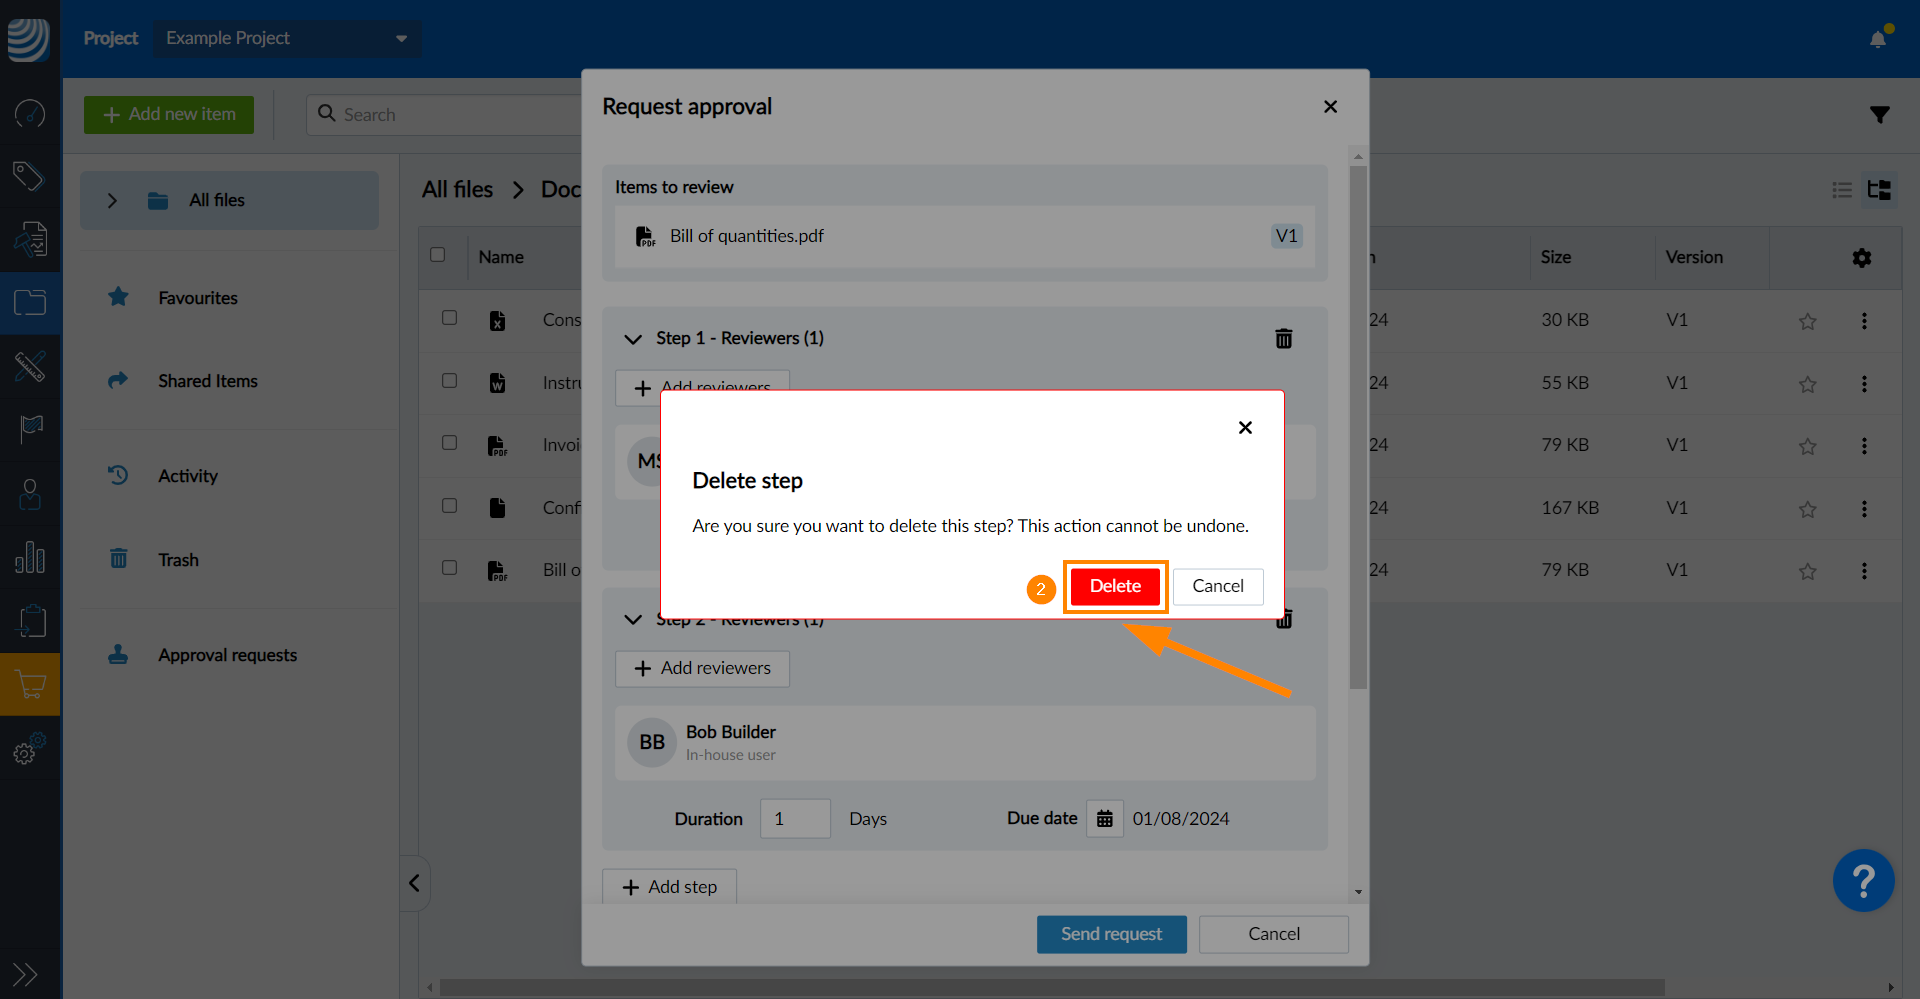1920x999 pixels.
Task: Open Approval requests in sidebar
Action: click(227, 655)
